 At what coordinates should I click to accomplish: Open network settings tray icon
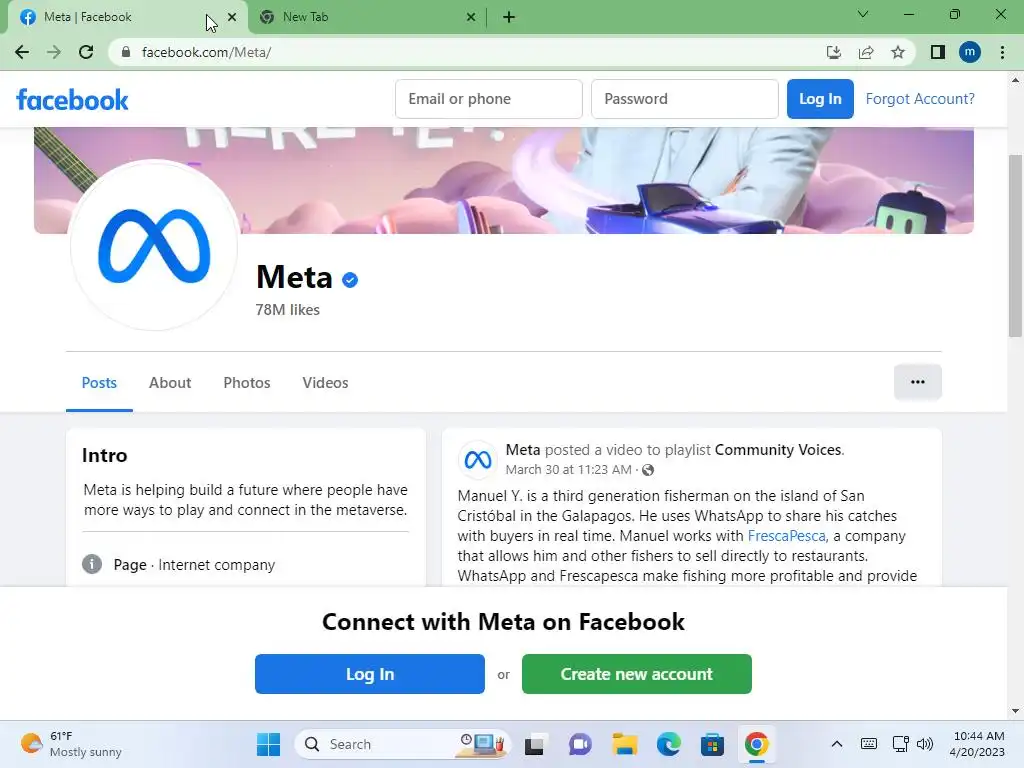[x=901, y=744]
